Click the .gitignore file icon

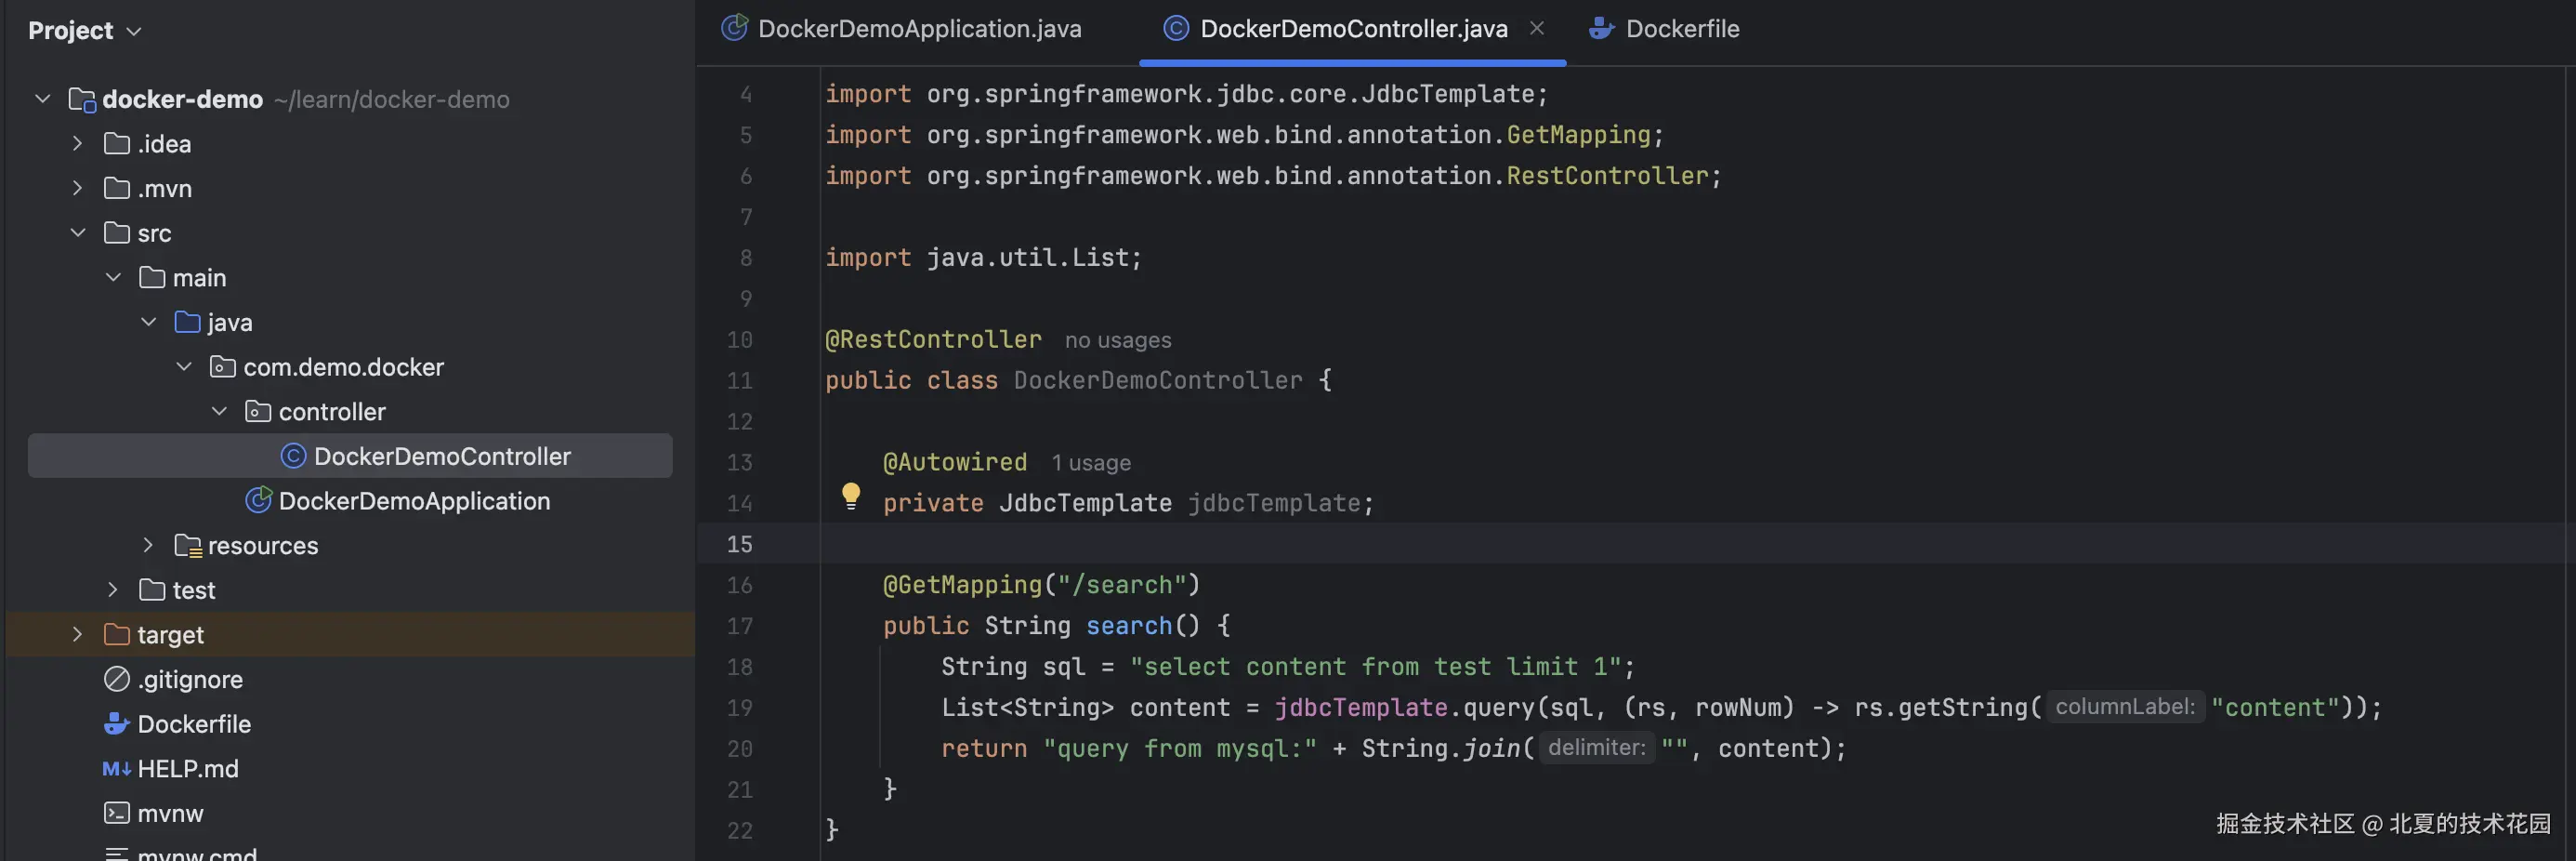click(x=117, y=679)
